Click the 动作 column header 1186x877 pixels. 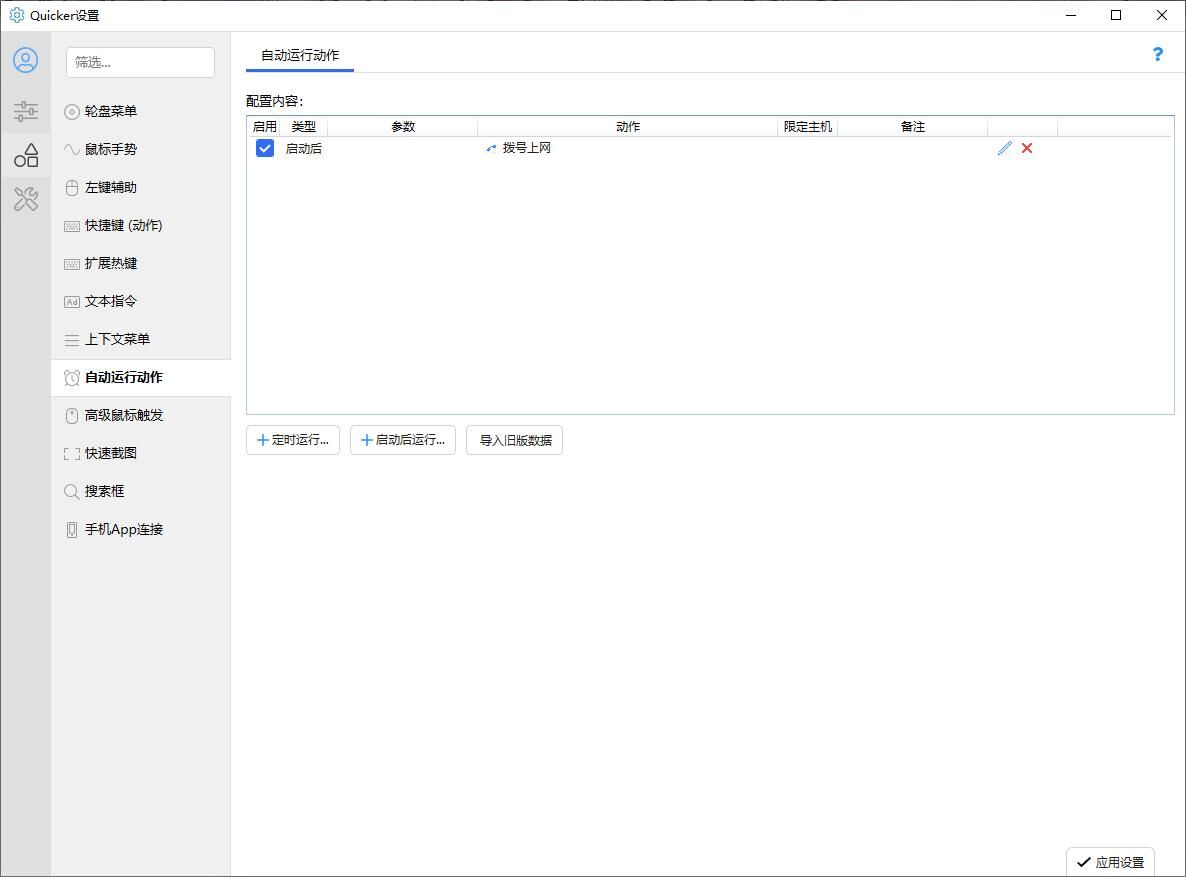(627, 127)
